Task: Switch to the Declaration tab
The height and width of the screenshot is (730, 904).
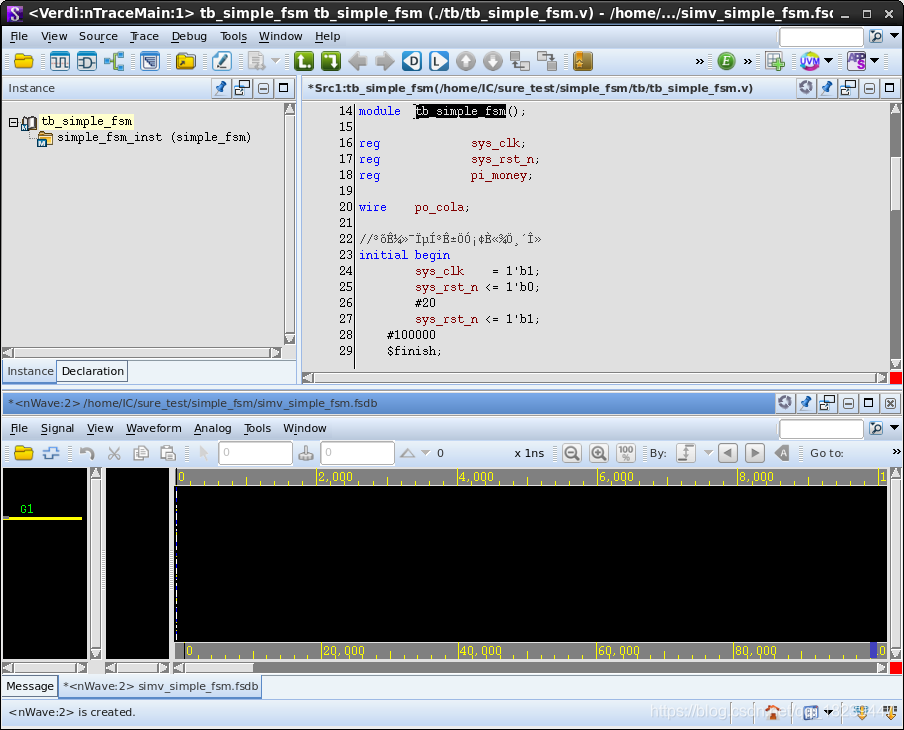Action: point(92,371)
